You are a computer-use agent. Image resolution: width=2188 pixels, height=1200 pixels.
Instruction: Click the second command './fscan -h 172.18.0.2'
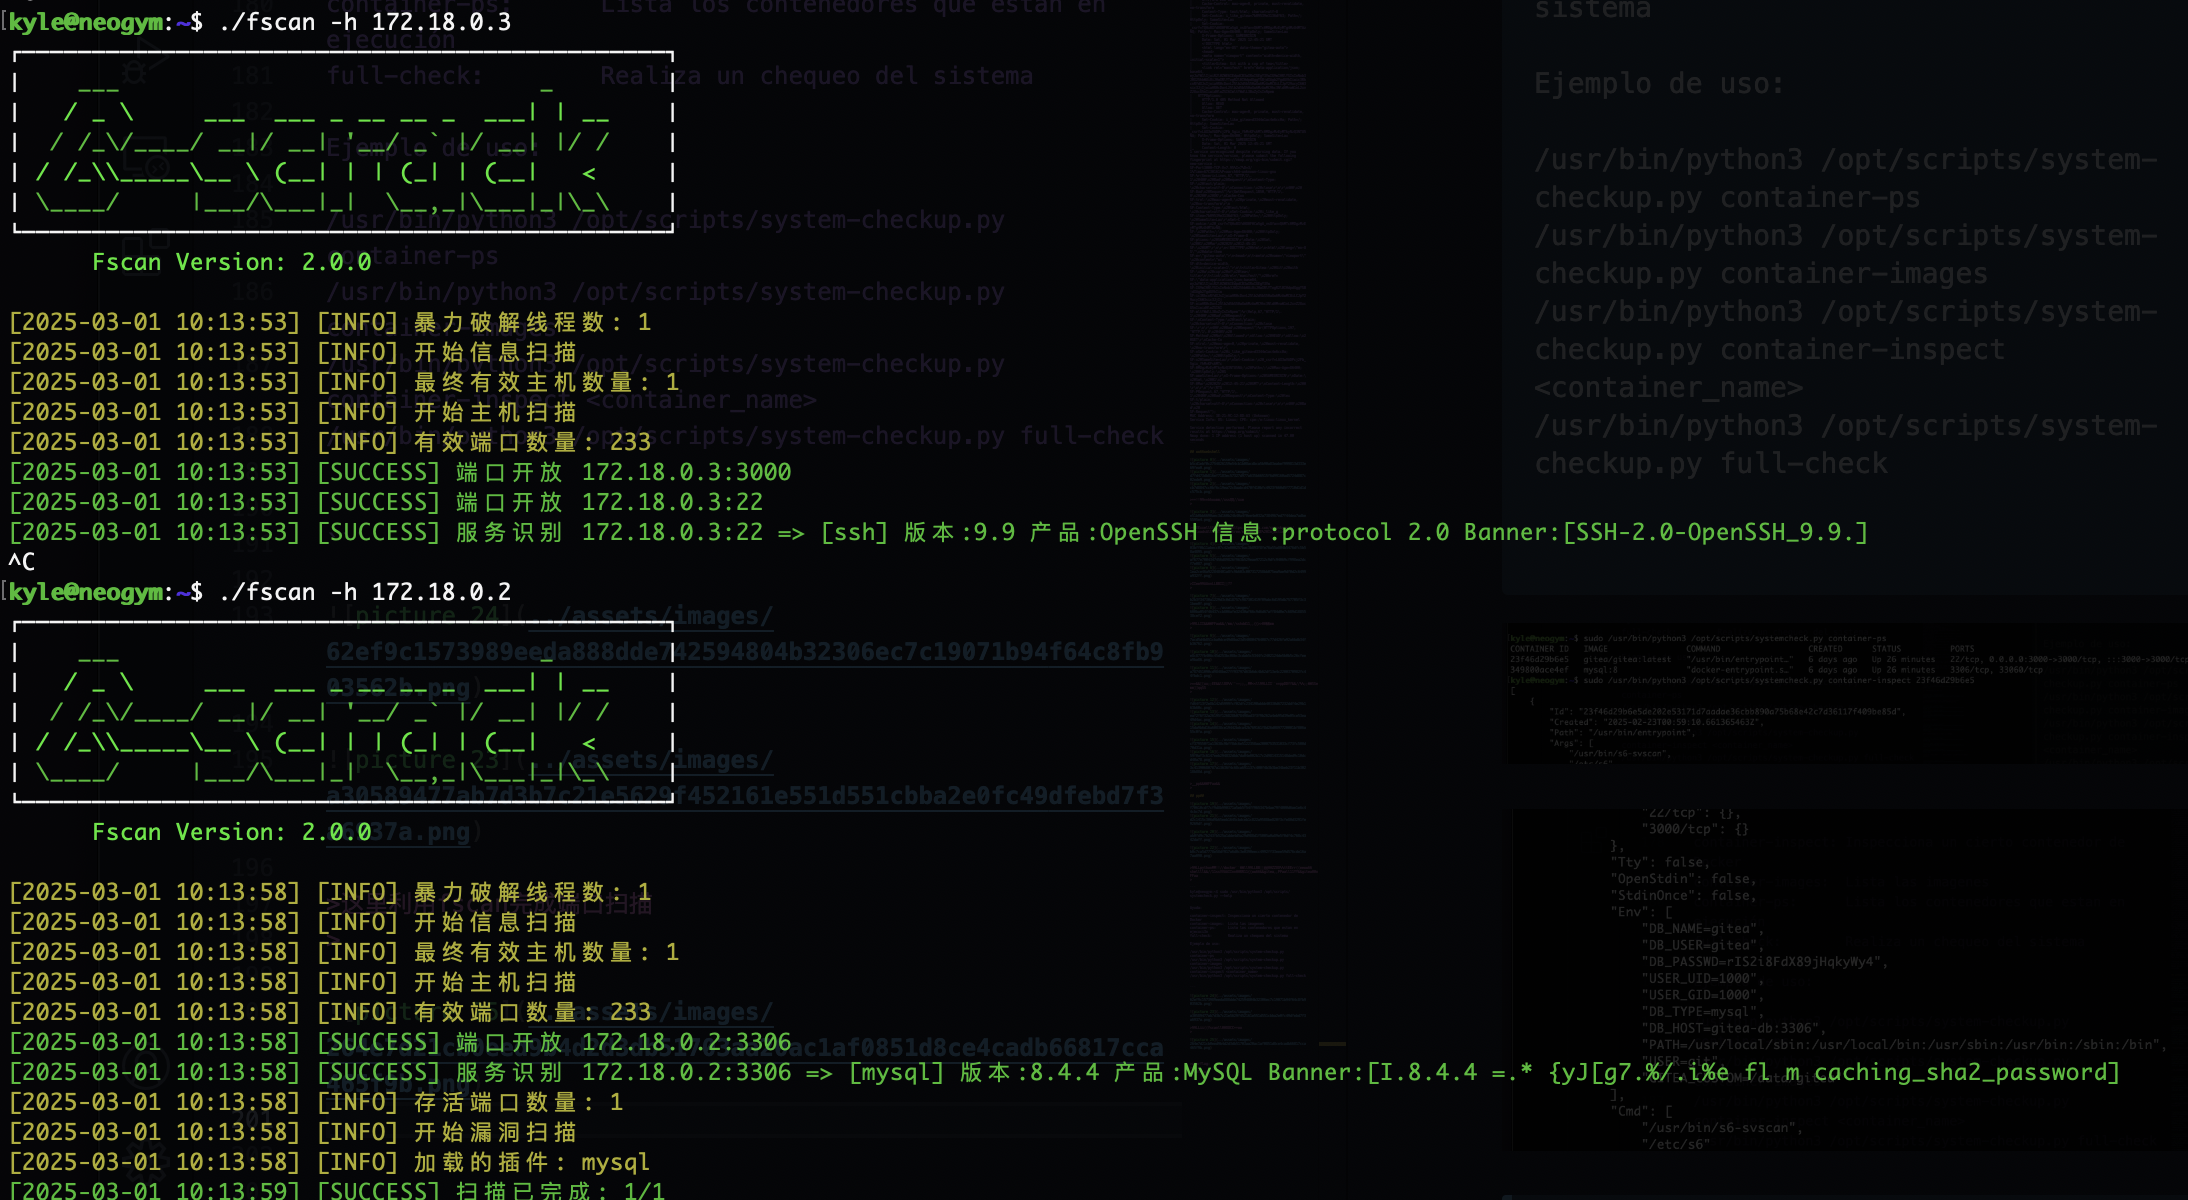click(x=365, y=592)
